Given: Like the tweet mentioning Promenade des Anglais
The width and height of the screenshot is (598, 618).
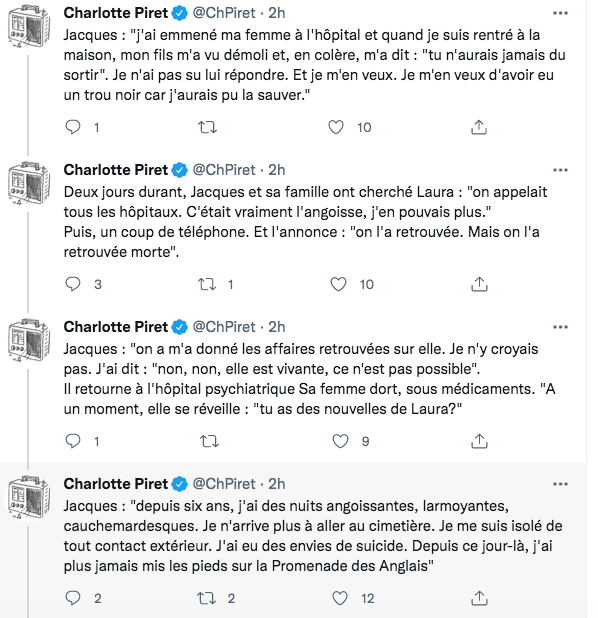Looking at the screenshot, I should [x=340, y=598].
